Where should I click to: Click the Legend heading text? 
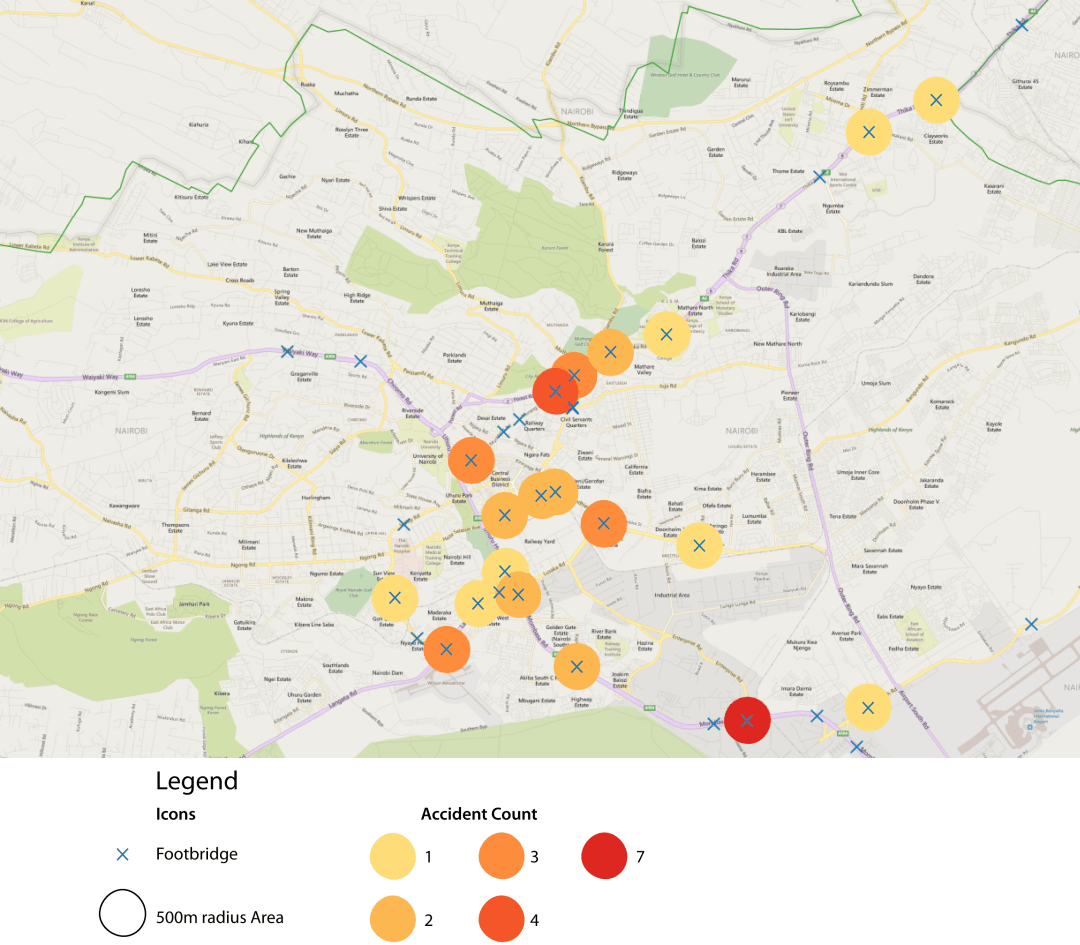click(197, 781)
